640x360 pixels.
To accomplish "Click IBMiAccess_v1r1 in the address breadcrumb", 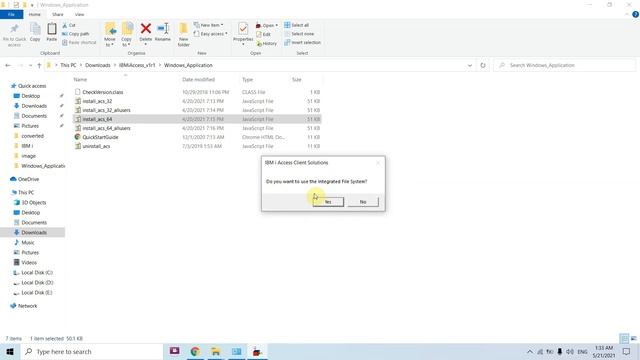I will tap(137, 65).
